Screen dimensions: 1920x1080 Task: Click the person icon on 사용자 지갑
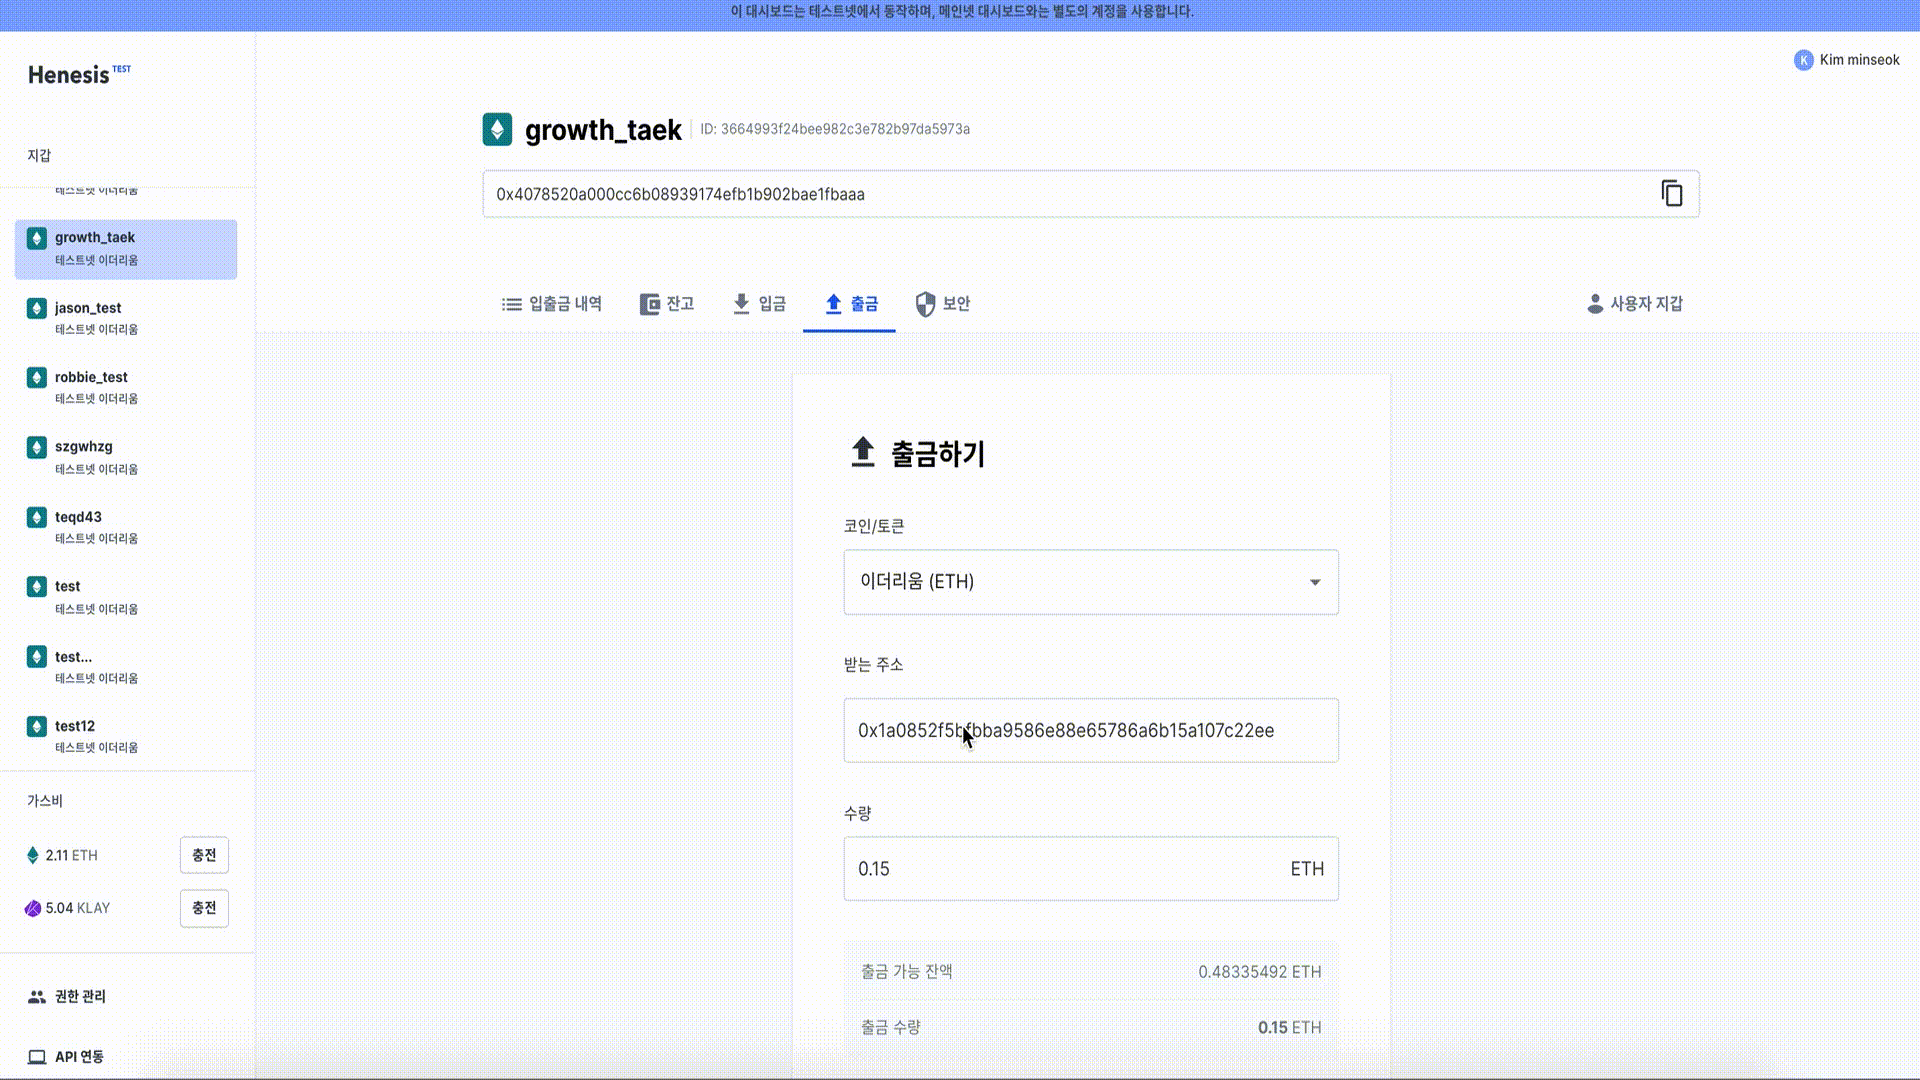(1595, 304)
